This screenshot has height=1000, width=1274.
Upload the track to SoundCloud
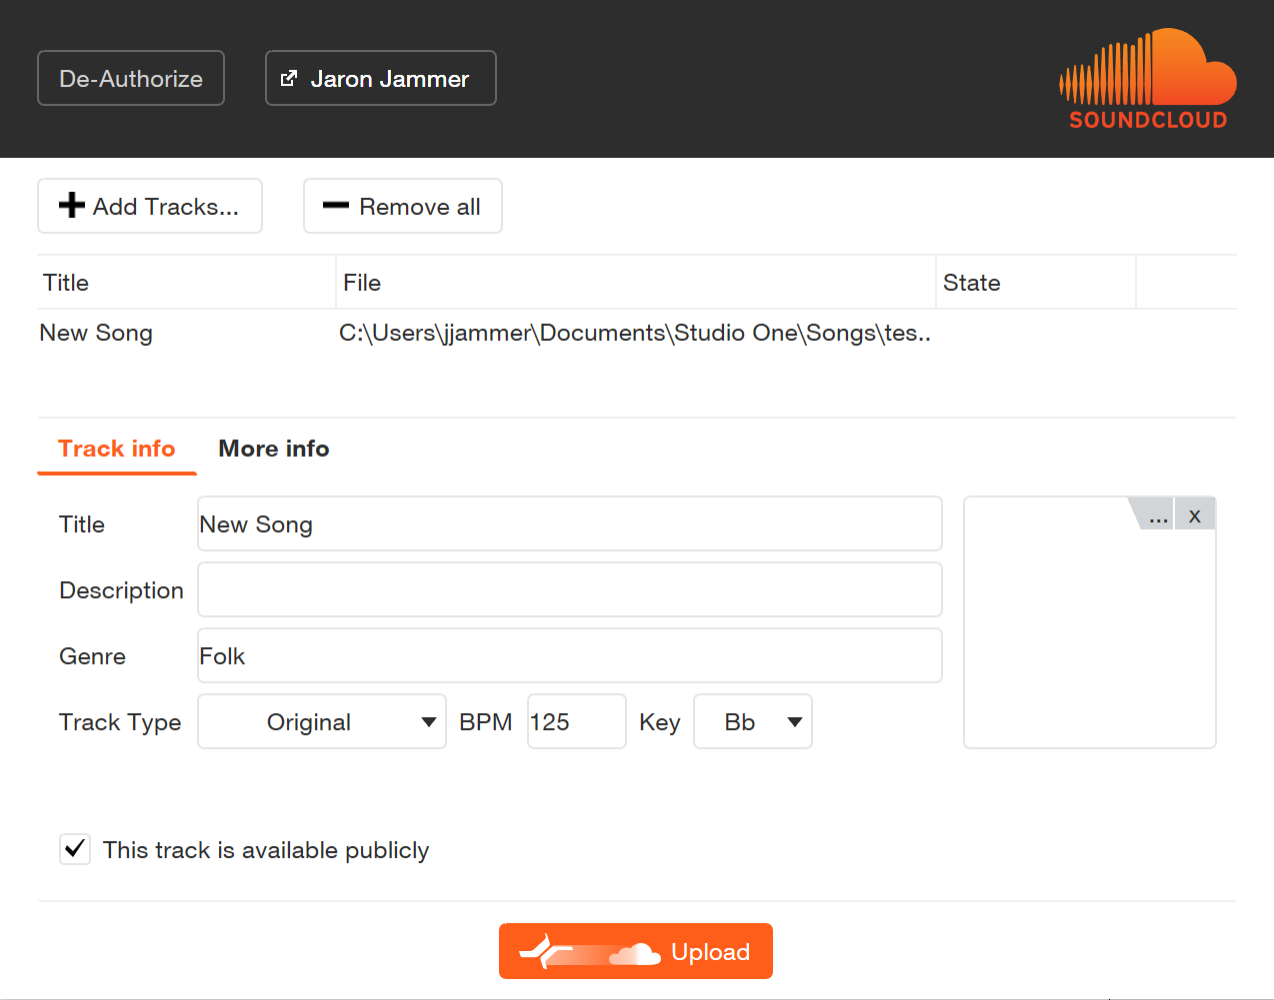(636, 951)
